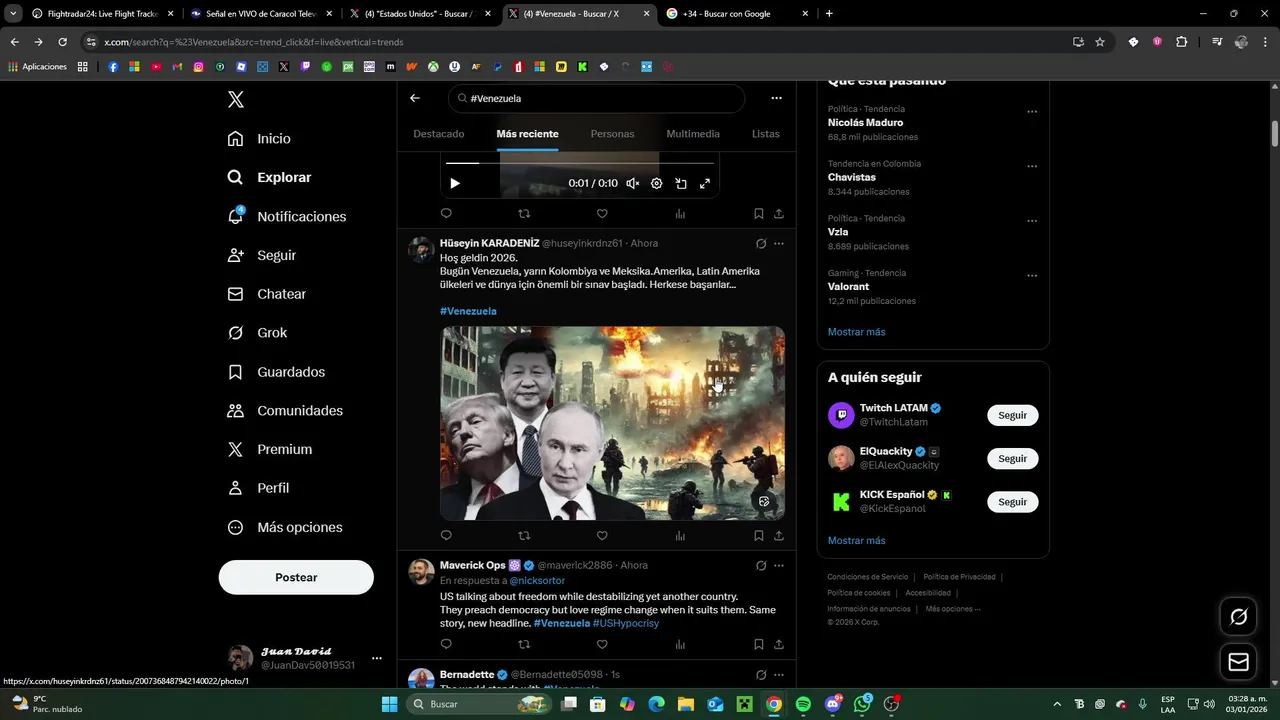The width and height of the screenshot is (1280, 720).
Task: Repost the Maverick Ops post
Action: [x=524, y=644]
